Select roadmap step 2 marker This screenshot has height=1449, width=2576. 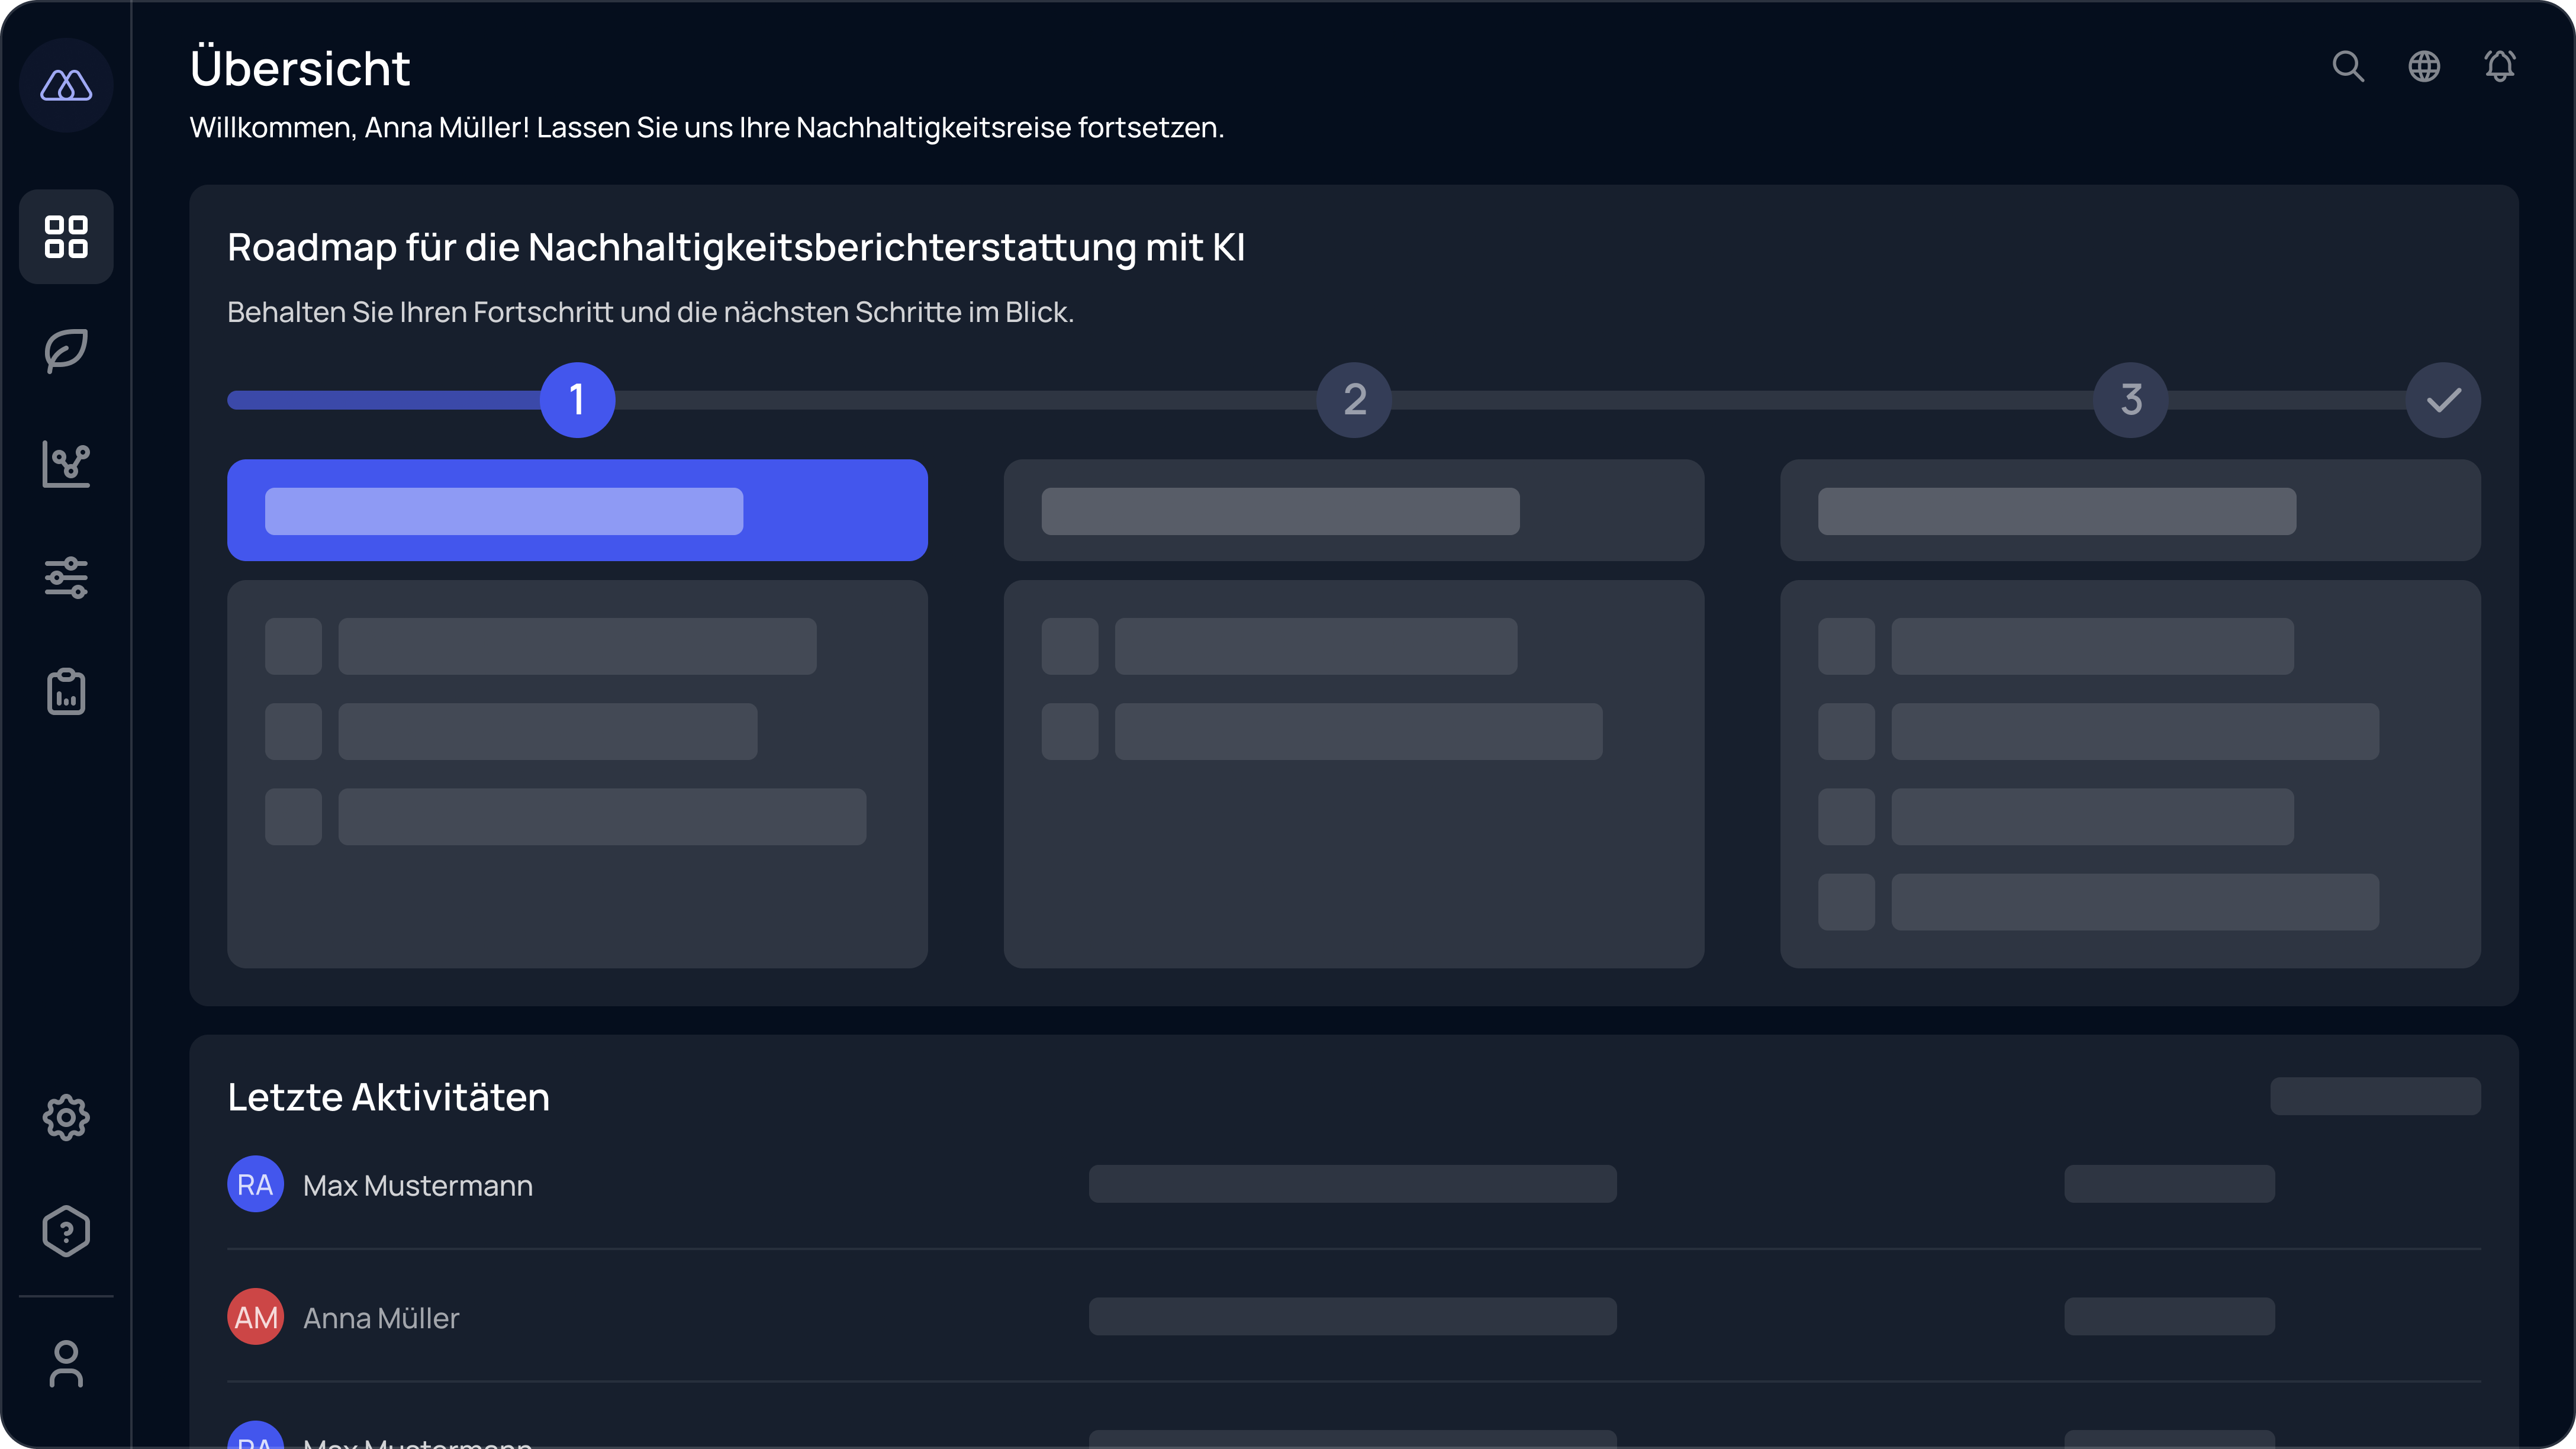[x=1354, y=400]
